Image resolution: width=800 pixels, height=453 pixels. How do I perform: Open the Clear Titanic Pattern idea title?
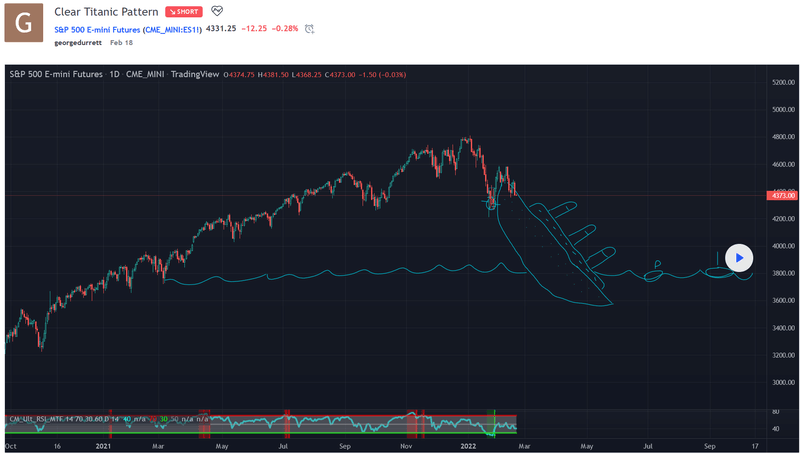click(106, 12)
